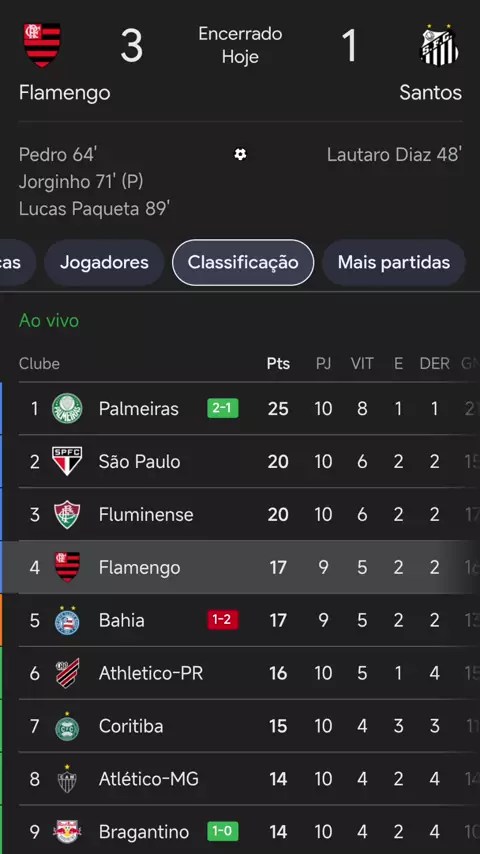Sort standings by Pts column header
The height and width of the screenshot is (854, 480).
[278, 364]
